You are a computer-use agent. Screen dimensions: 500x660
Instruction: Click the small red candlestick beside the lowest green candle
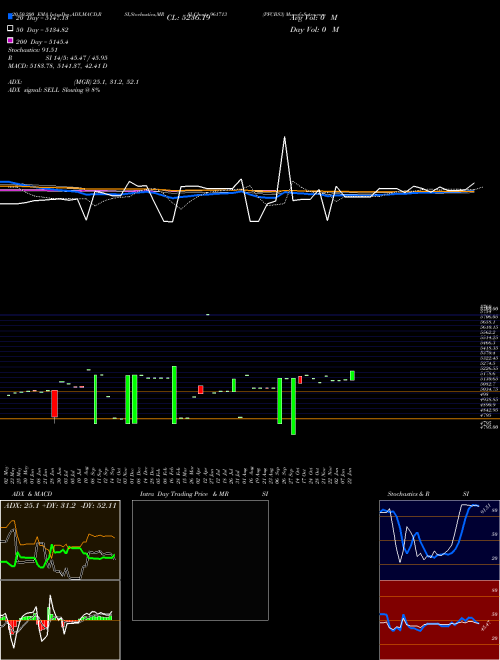coord(300,380)
